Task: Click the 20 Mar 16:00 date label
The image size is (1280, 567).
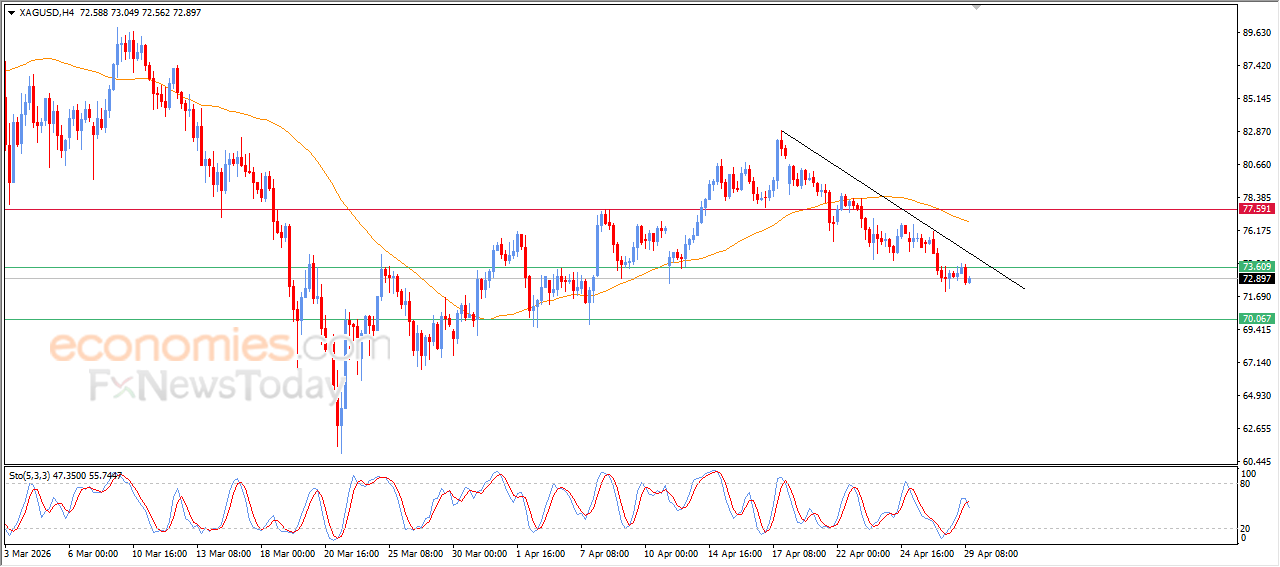Action: (x=350, y=553)
